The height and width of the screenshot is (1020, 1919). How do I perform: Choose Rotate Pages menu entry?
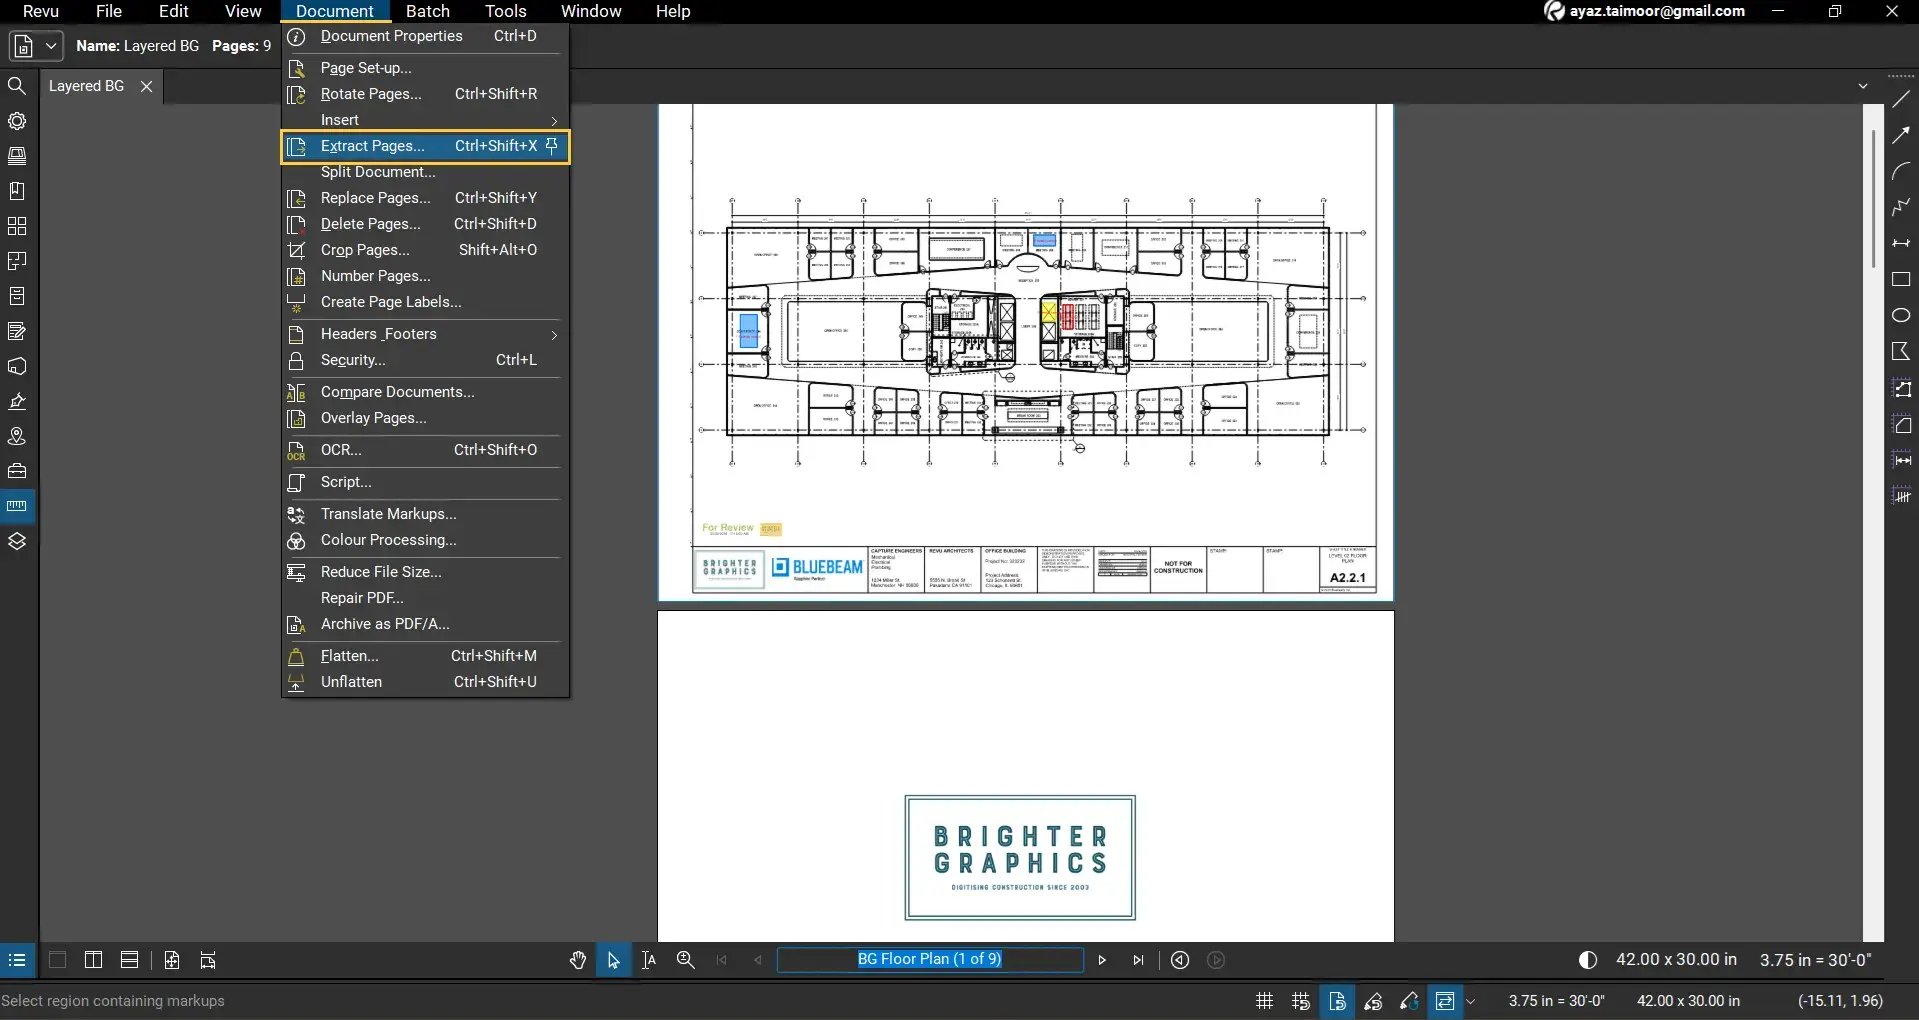425,94
